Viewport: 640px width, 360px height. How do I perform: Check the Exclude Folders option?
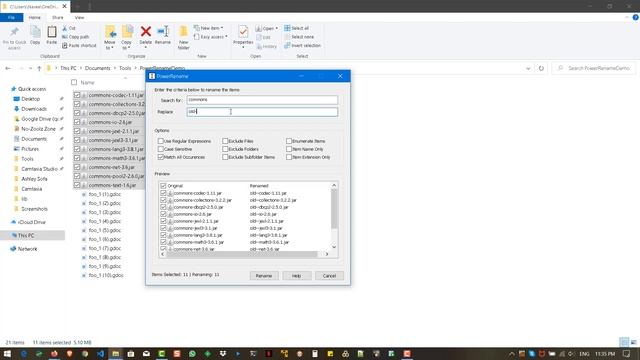coord(225,149)
